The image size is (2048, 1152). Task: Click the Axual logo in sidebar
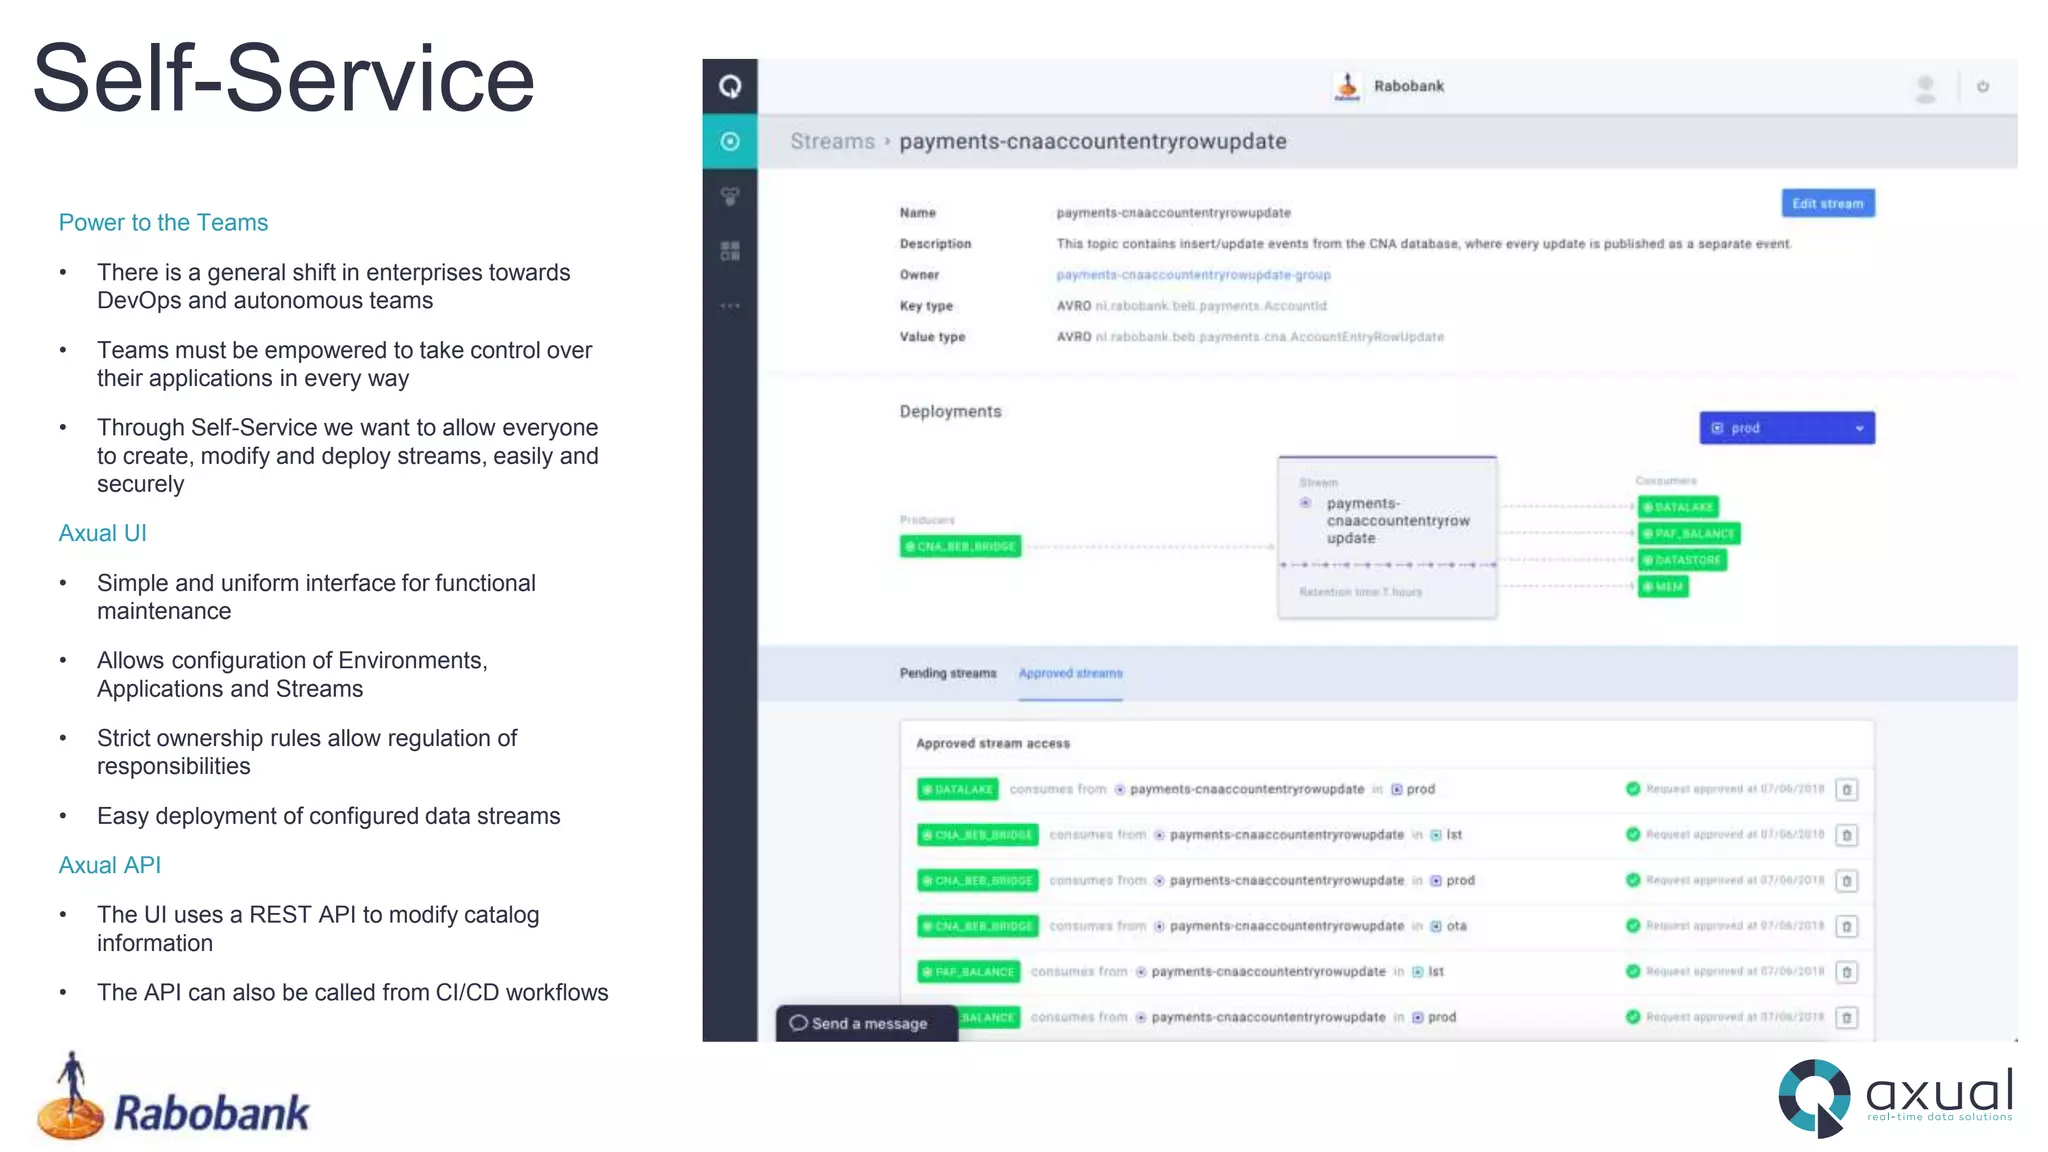click(730, 86)
